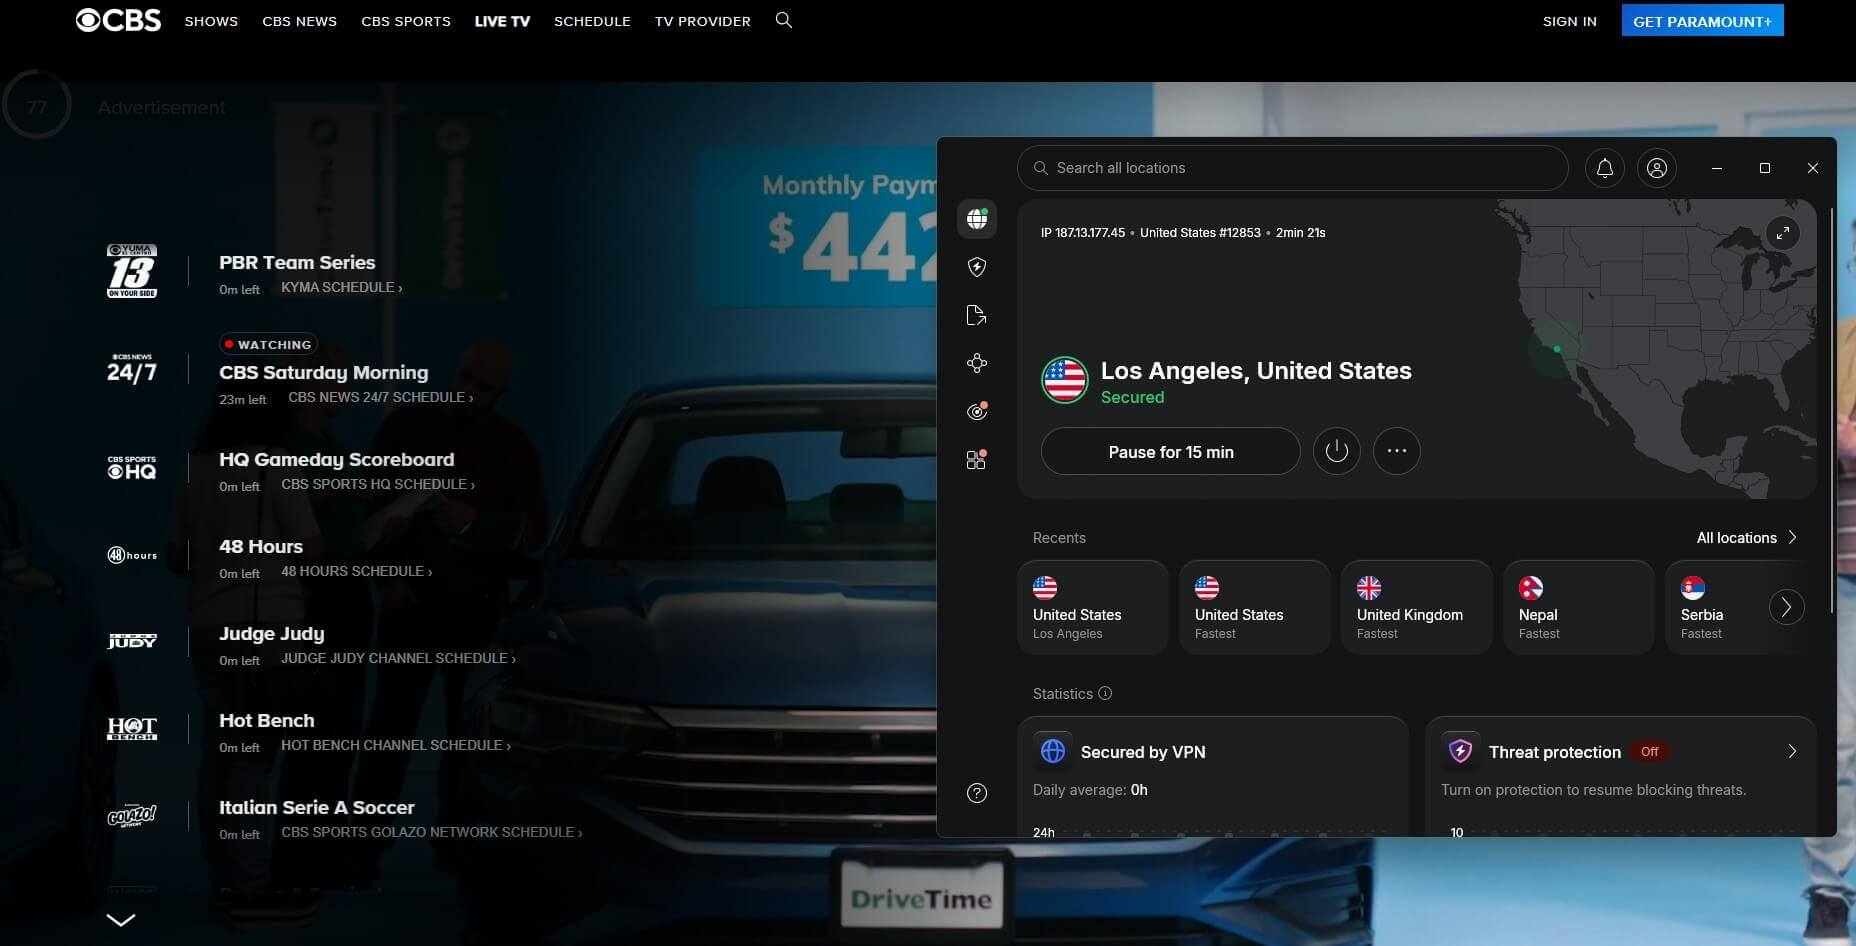Toggle the Threat protection Off badge

pyautogui.click(x=1649, y=751)
